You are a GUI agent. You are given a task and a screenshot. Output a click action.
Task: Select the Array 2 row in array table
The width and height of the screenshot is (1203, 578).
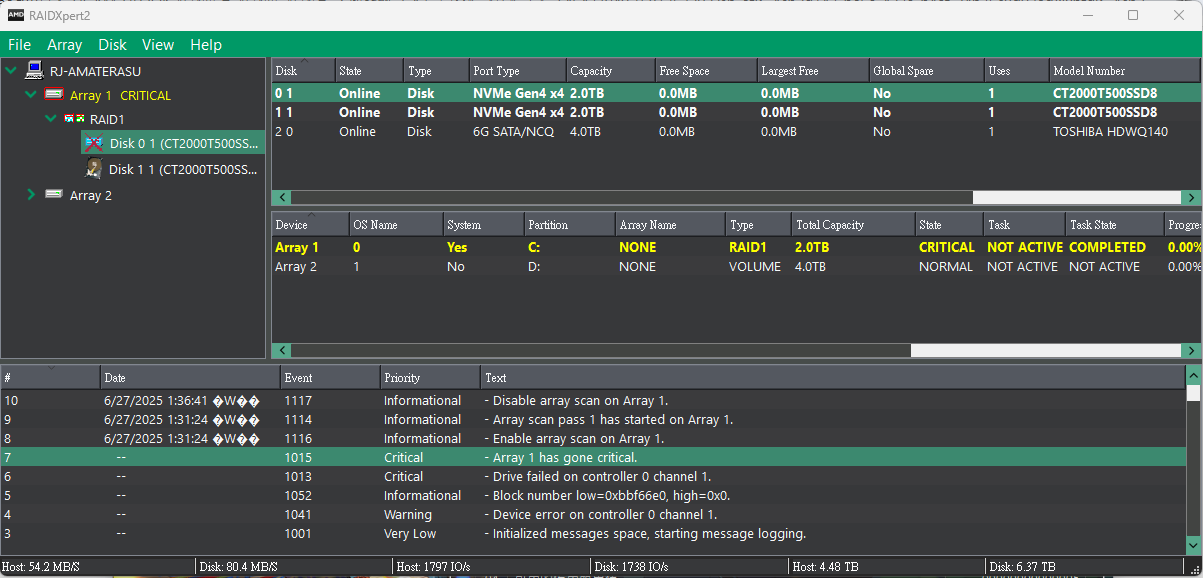click(x=736, y=267)
